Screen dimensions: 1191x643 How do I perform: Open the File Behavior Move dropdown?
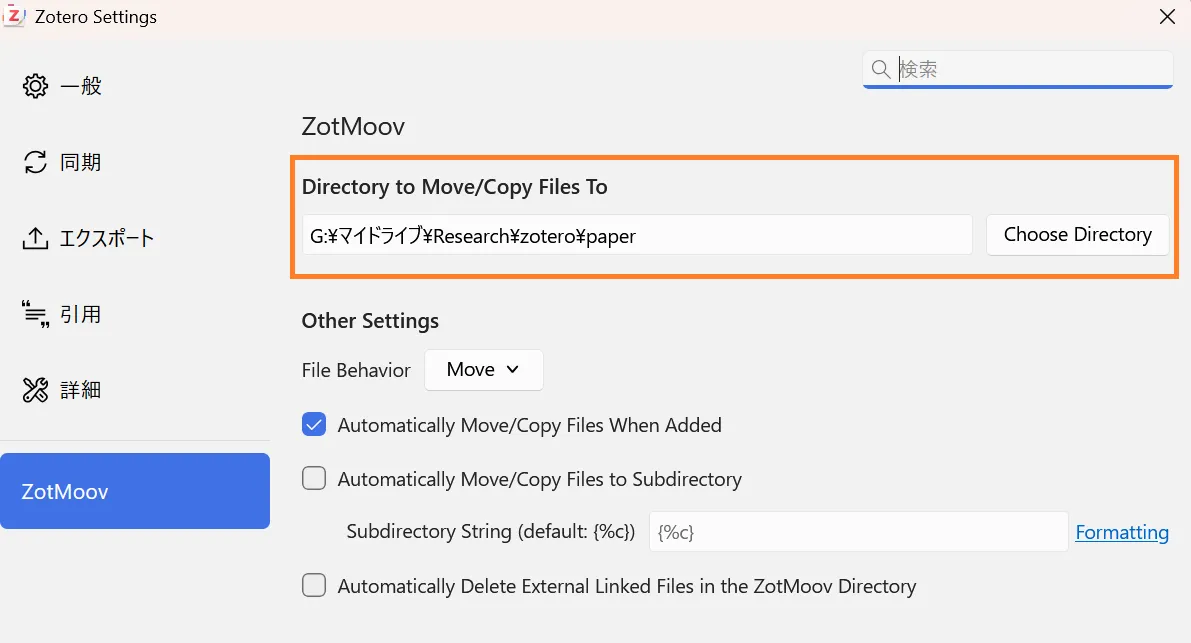pos(484,370)
